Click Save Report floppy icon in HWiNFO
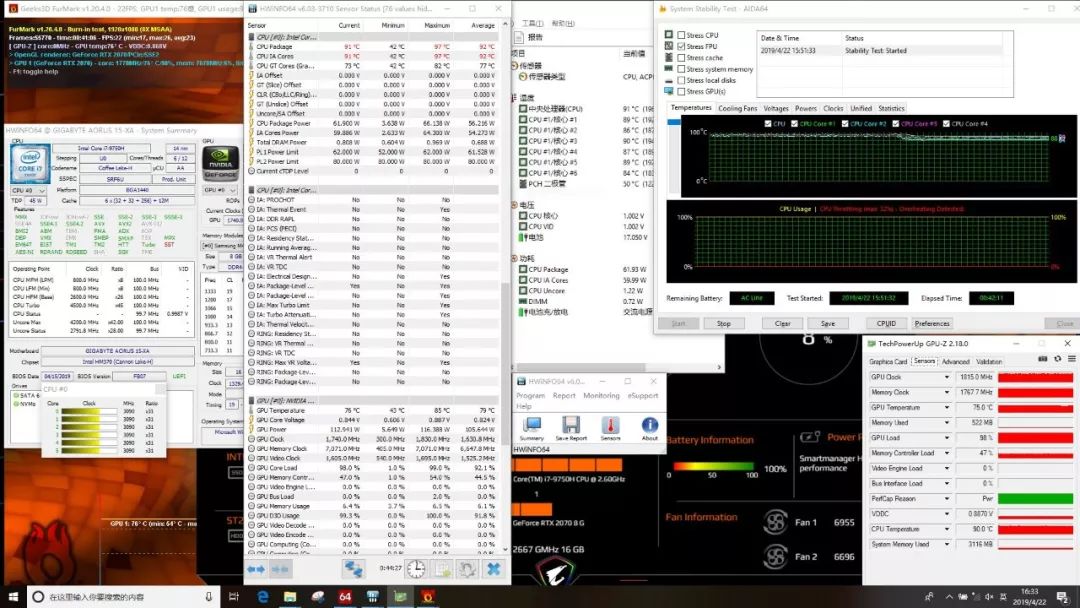Image resolution: width=1080 pixels, height=608 pixels. (571, 426)
